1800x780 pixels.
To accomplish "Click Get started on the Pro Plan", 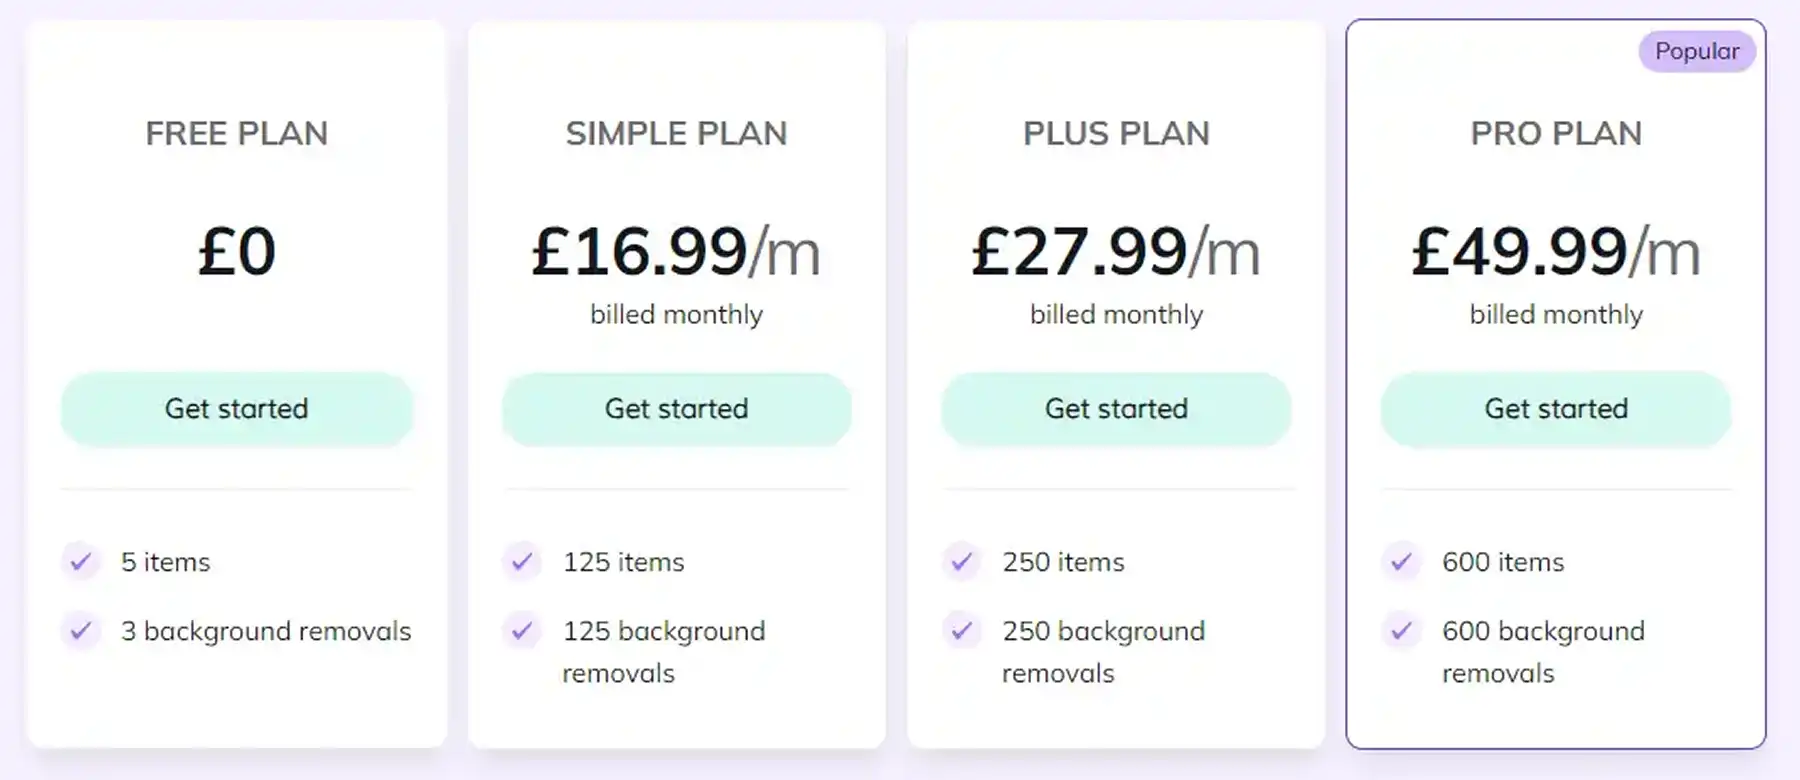I will click(x=1556, y=408).
